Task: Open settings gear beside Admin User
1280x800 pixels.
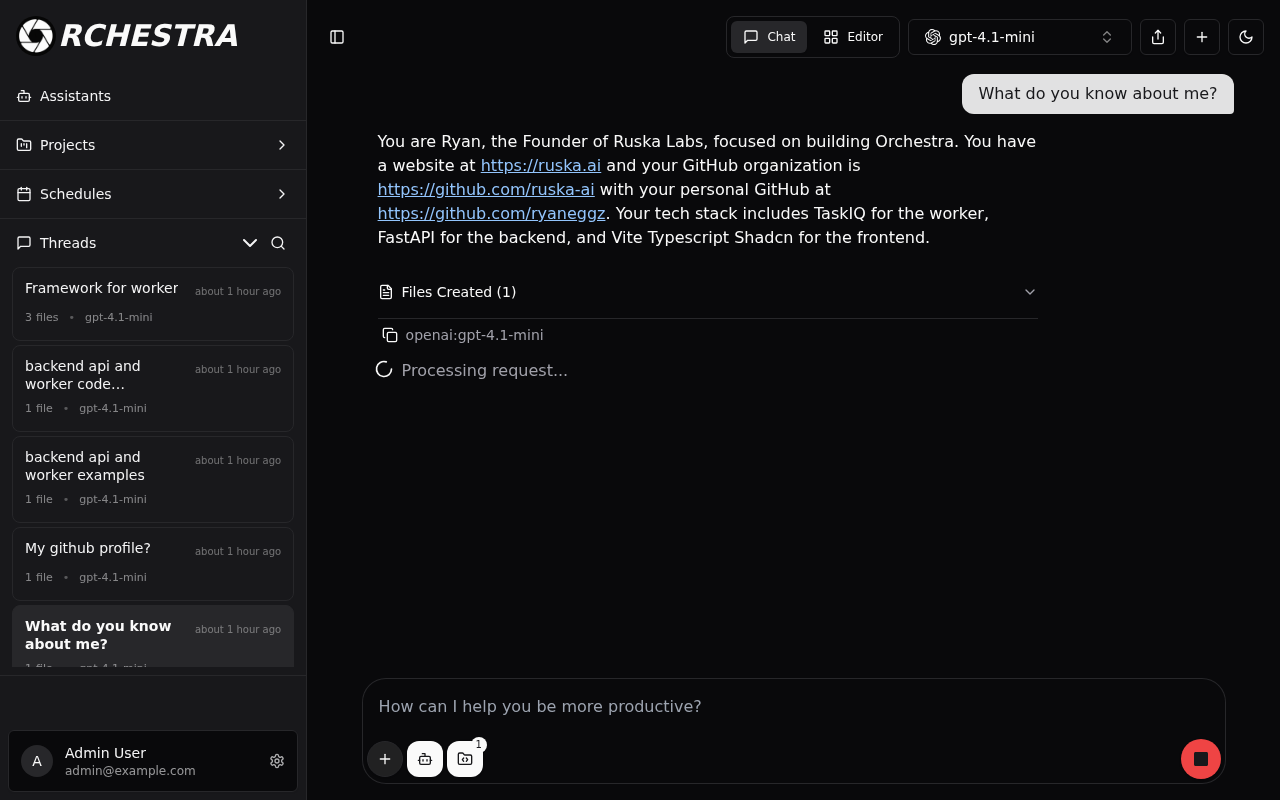Action: [277, 761]
